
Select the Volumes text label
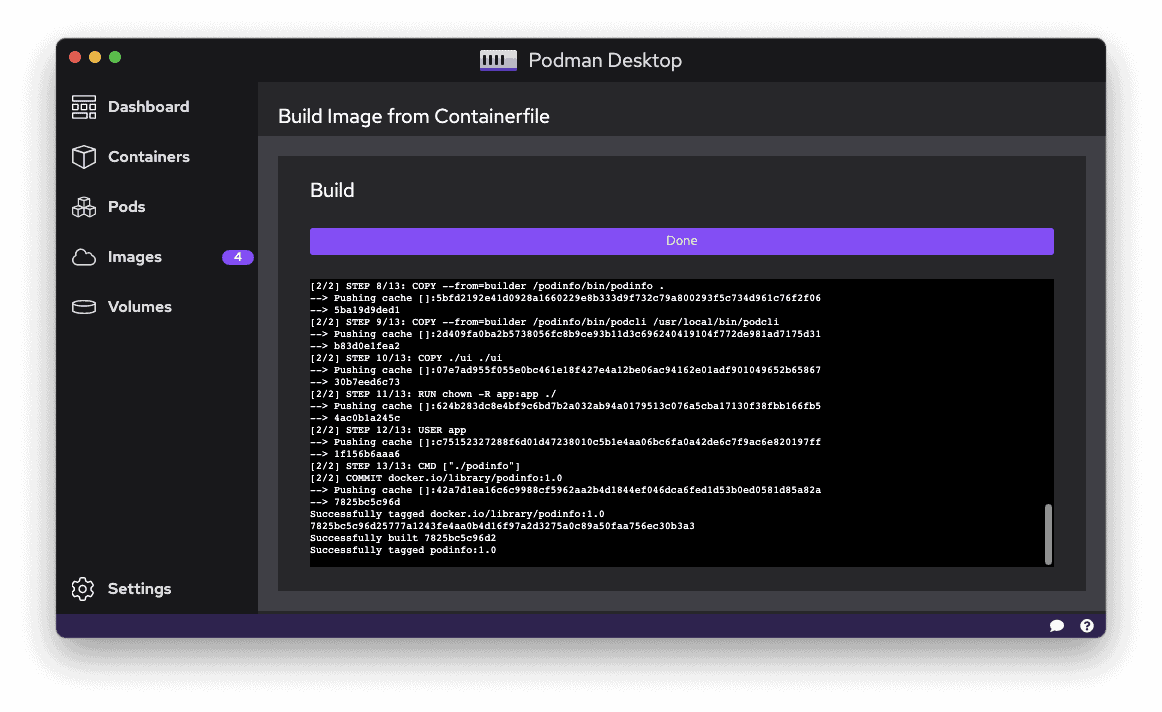click(139, 307)
